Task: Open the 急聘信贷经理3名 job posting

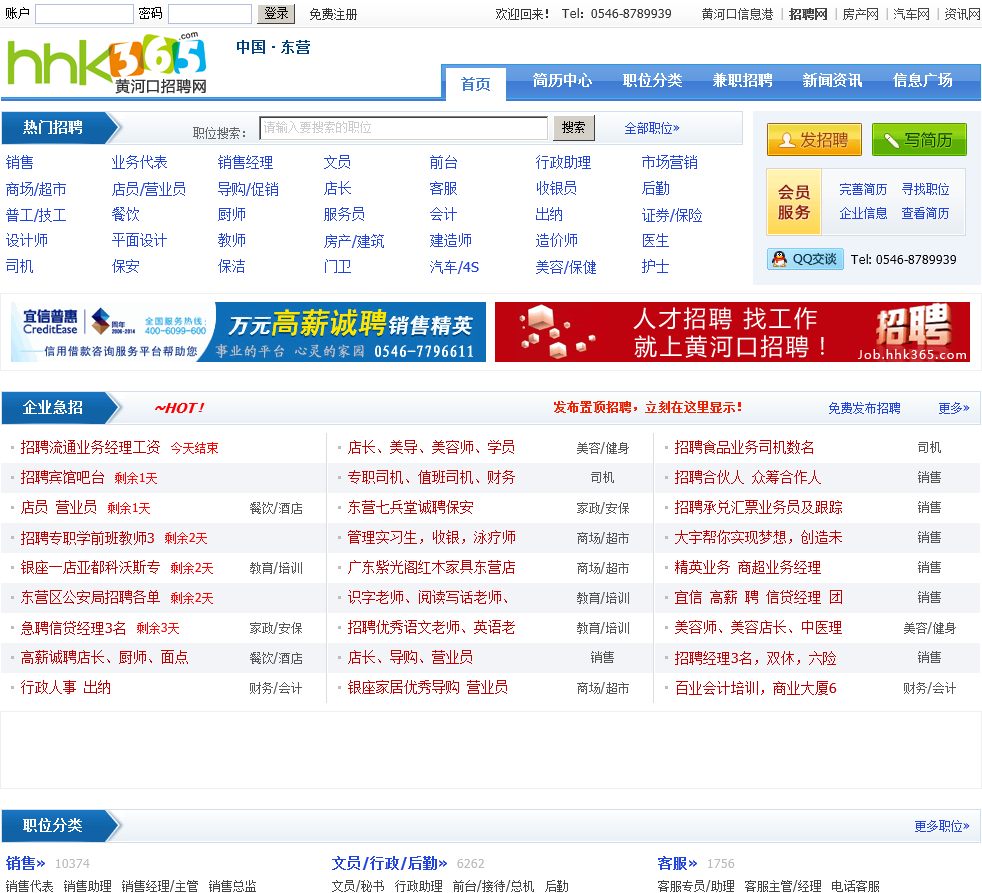Action: tap(73, 627)
